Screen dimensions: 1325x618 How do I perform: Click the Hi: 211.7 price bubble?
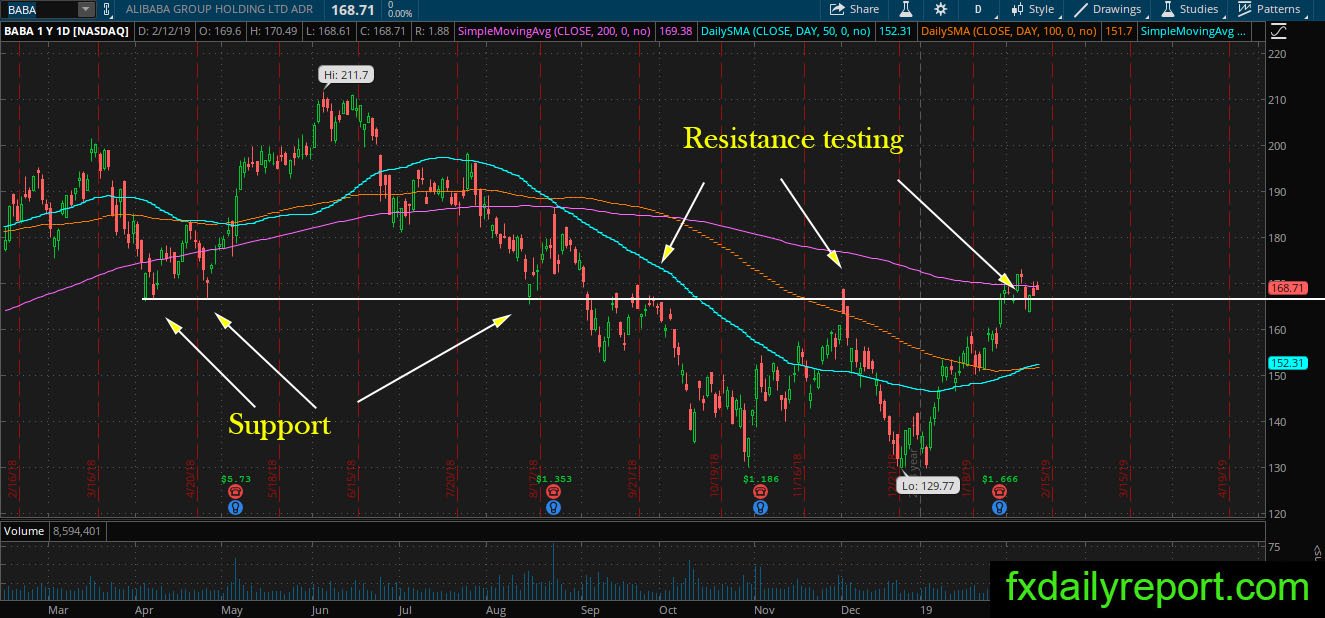pyautogui.click(x=348, y=74)
